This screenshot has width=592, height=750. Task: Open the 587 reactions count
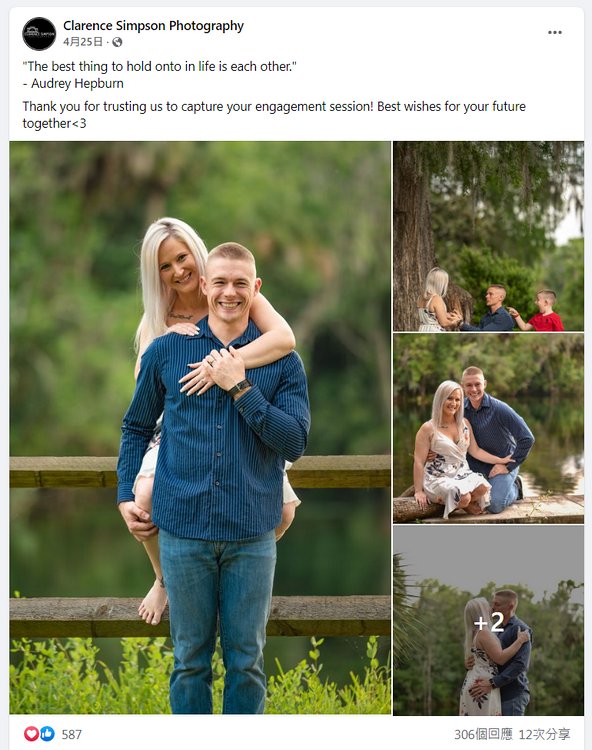(x=72, y=734)
